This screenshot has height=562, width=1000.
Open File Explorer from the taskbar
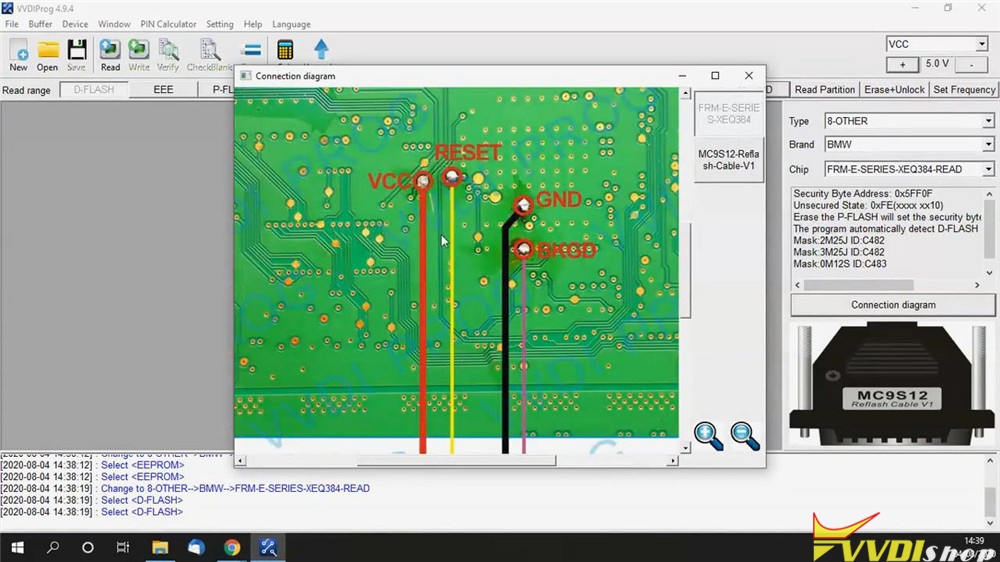[159, 547]
